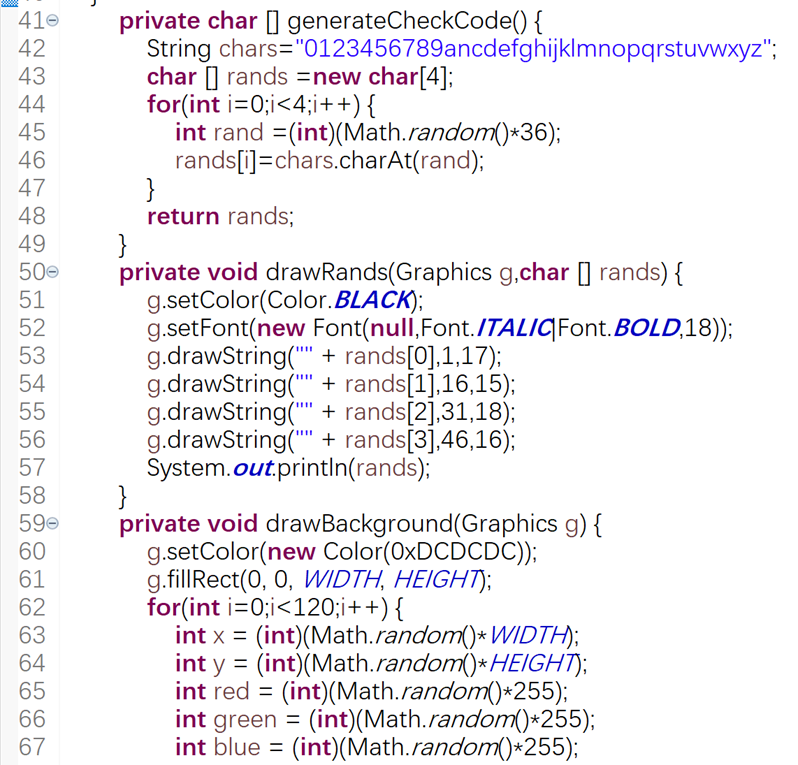Click 'charAt' on line 46
The height and width of the screenshot is (765, 798).
pyautogui.click(x=375, y=161)
